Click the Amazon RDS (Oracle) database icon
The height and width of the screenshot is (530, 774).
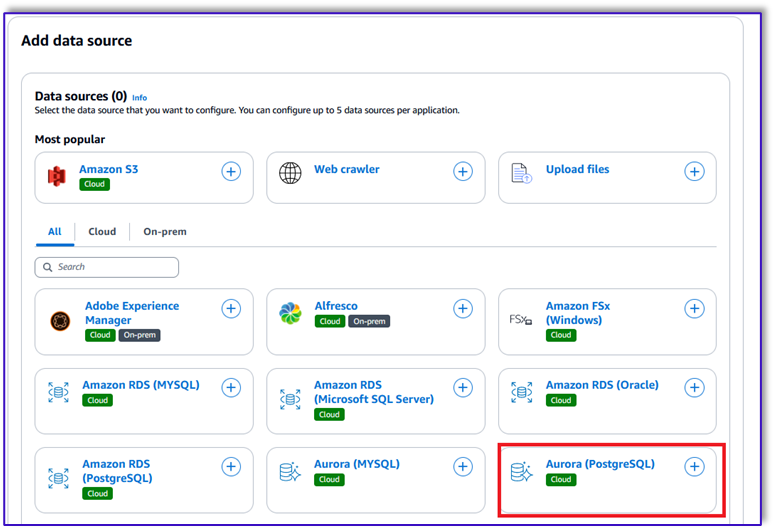(x=522, y=392)
